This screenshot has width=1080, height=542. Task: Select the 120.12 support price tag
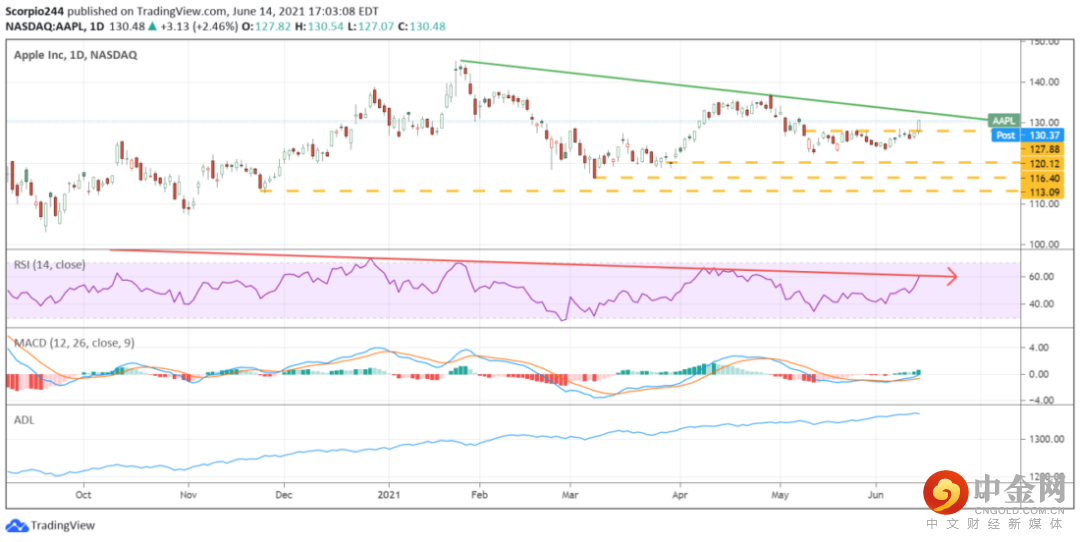click(1042, 163)
